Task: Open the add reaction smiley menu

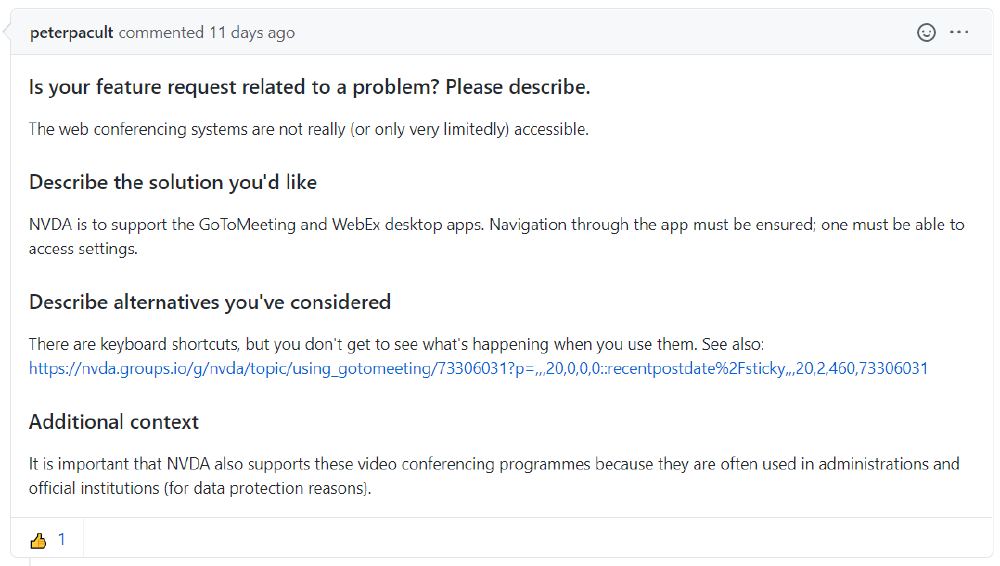Action: coord(926,33)
